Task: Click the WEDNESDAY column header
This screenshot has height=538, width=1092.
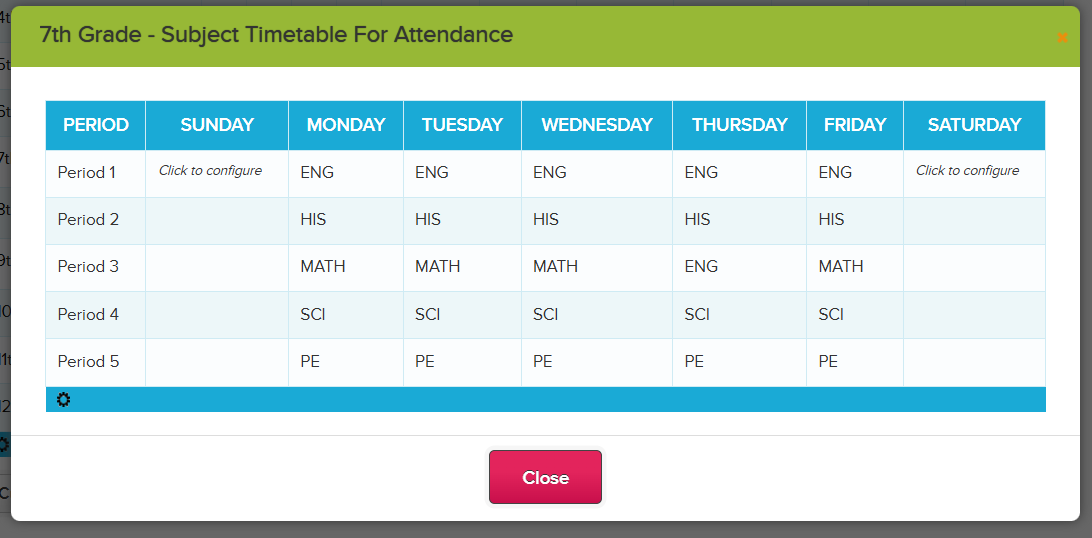Action: pyautogui.click(x=596, y=125)
